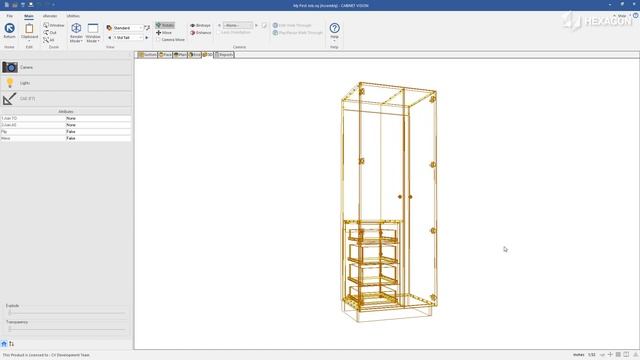The image size is (640, 360).
Task: Click the icon right of Standard dropdown
Action: point(147,28)
